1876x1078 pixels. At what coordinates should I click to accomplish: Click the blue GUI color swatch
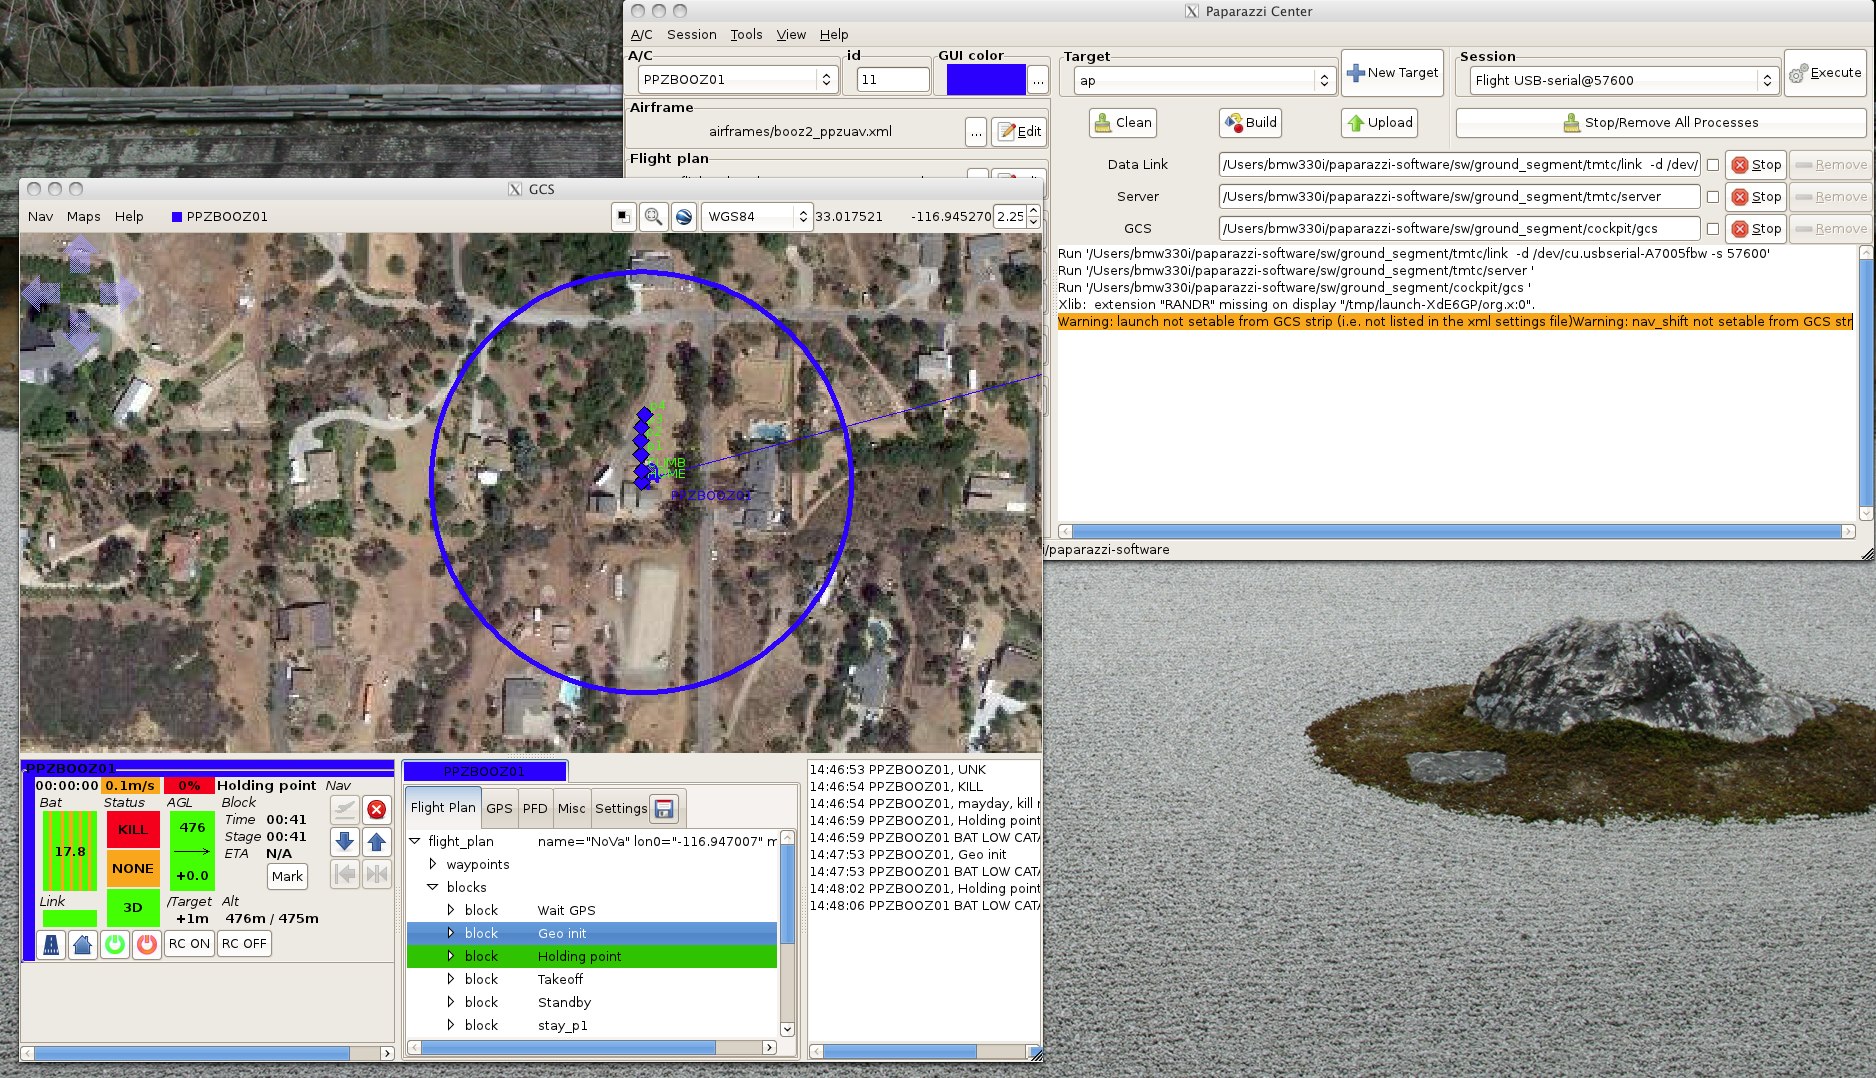pos(986,79)
